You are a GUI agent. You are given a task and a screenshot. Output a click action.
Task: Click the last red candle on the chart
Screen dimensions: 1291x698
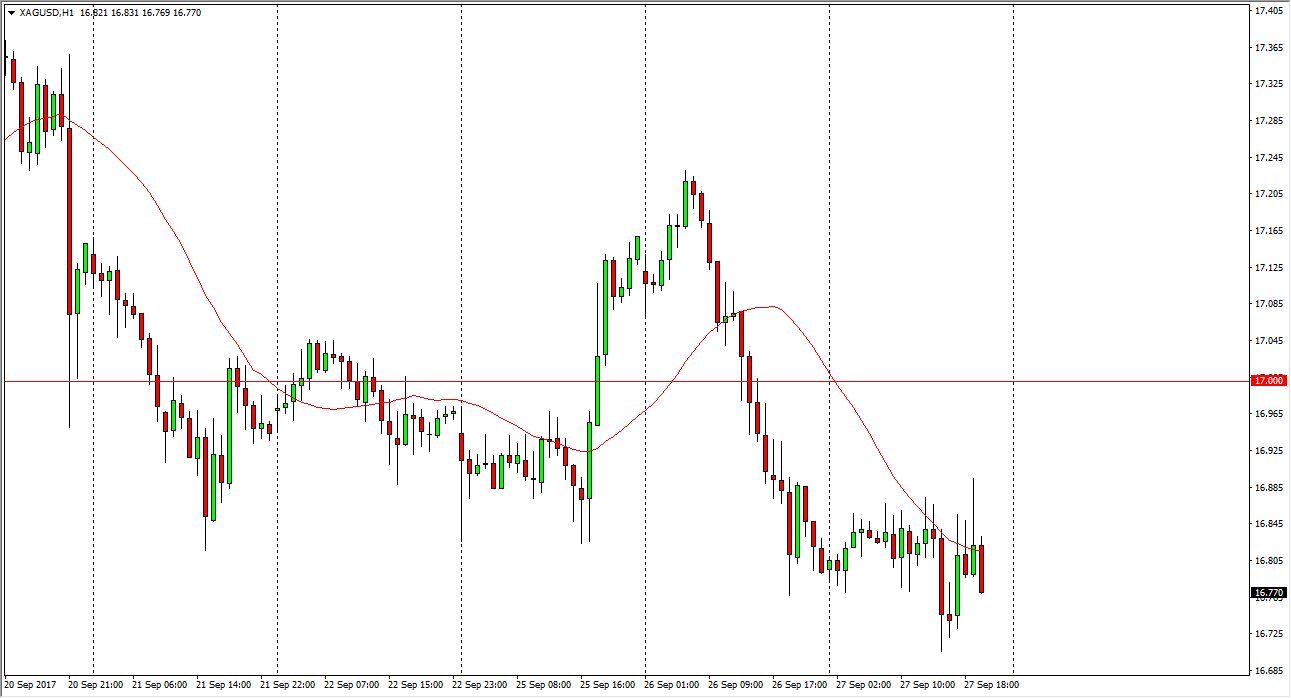982,568
